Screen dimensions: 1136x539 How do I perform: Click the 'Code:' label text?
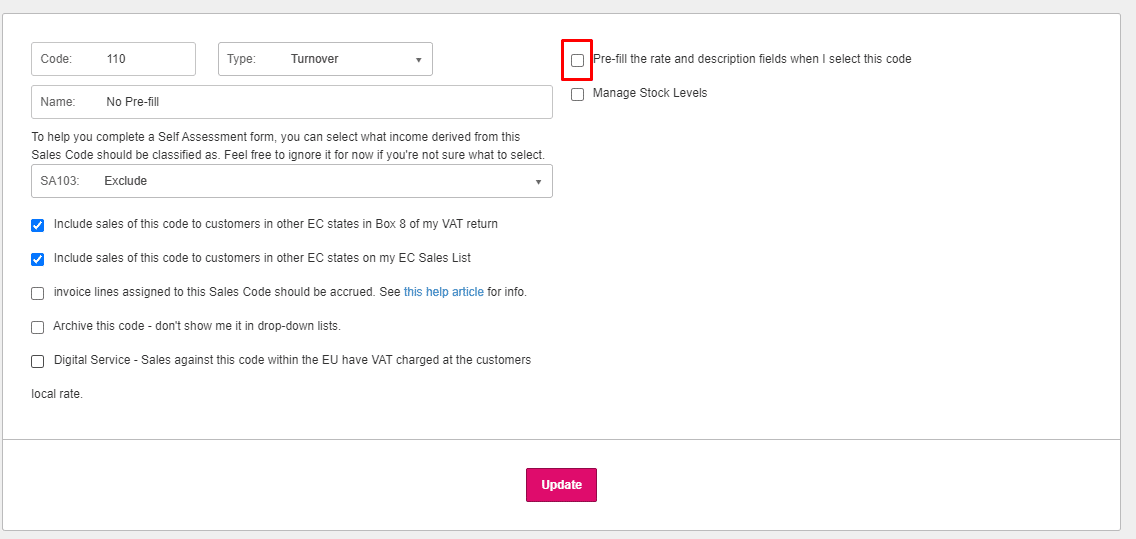click(x=56, y=59)
